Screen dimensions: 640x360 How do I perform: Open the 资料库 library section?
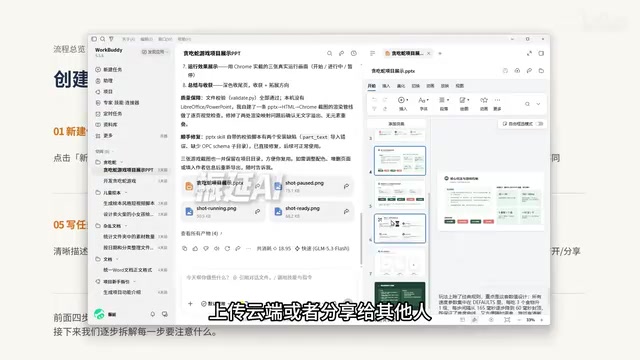pyautogui.click(x=107, y=125)
